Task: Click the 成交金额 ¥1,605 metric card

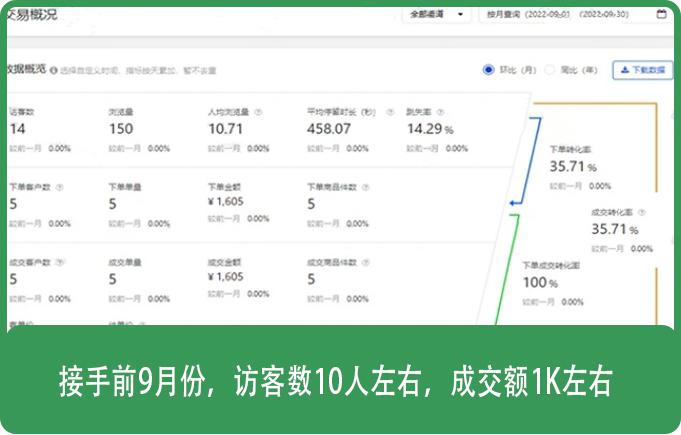Action: click(226, 277)
